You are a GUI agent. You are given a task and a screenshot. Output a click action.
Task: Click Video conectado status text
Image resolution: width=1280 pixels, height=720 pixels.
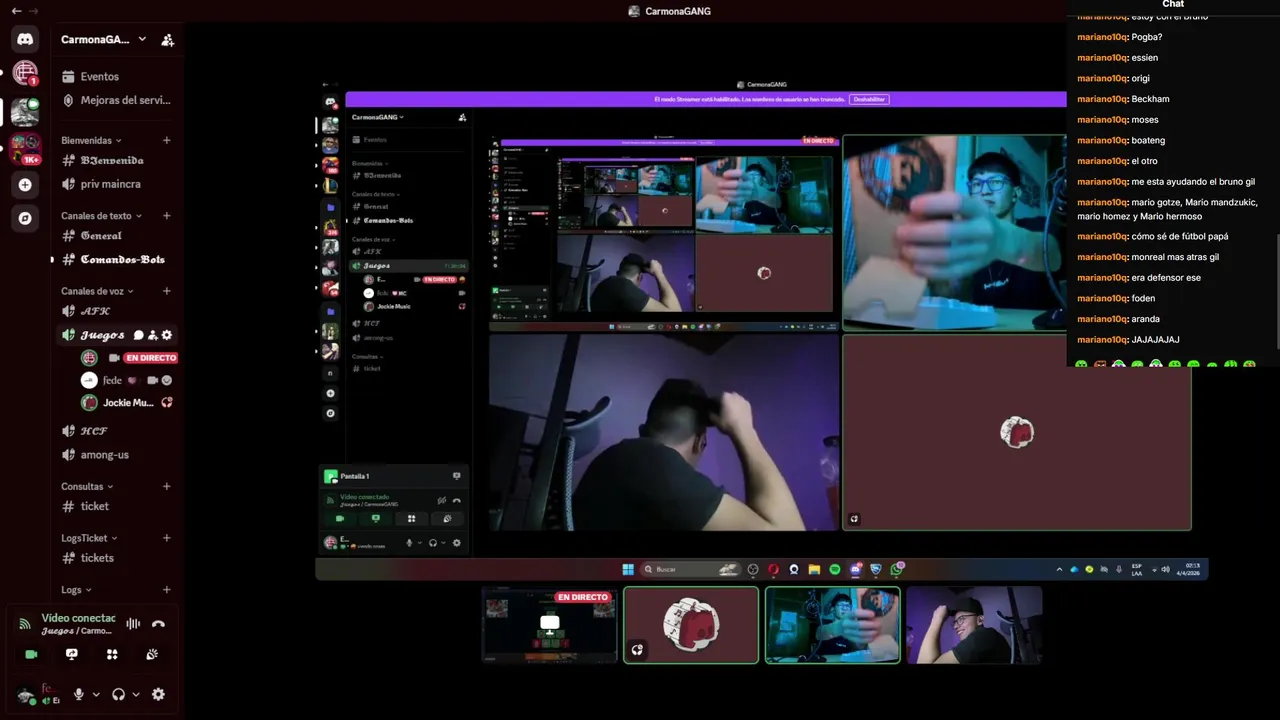(x=78, y=618)
